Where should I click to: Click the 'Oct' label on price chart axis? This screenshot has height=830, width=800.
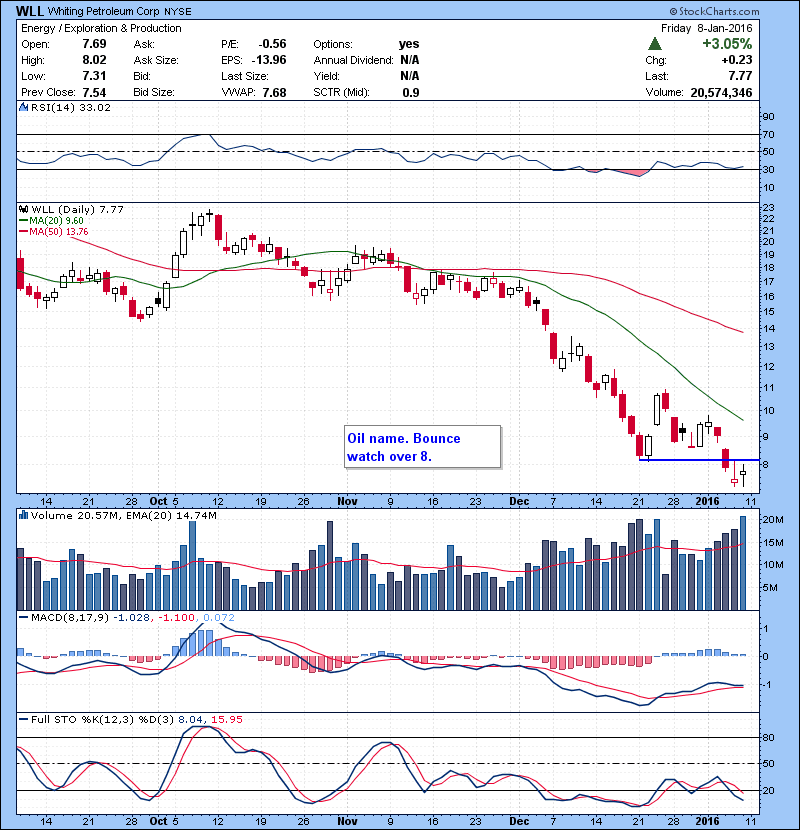[158, 501]
